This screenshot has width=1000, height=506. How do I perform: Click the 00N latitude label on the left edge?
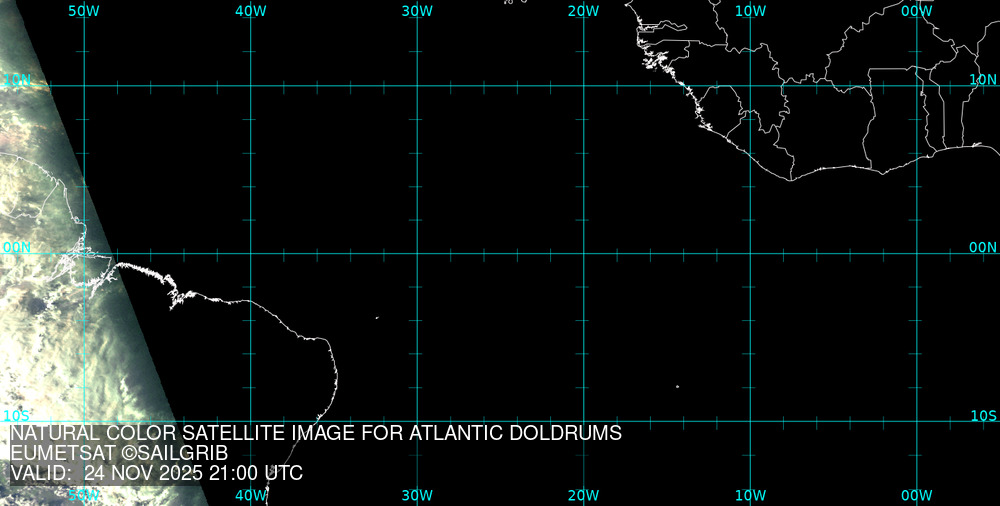tap(17, 247)
